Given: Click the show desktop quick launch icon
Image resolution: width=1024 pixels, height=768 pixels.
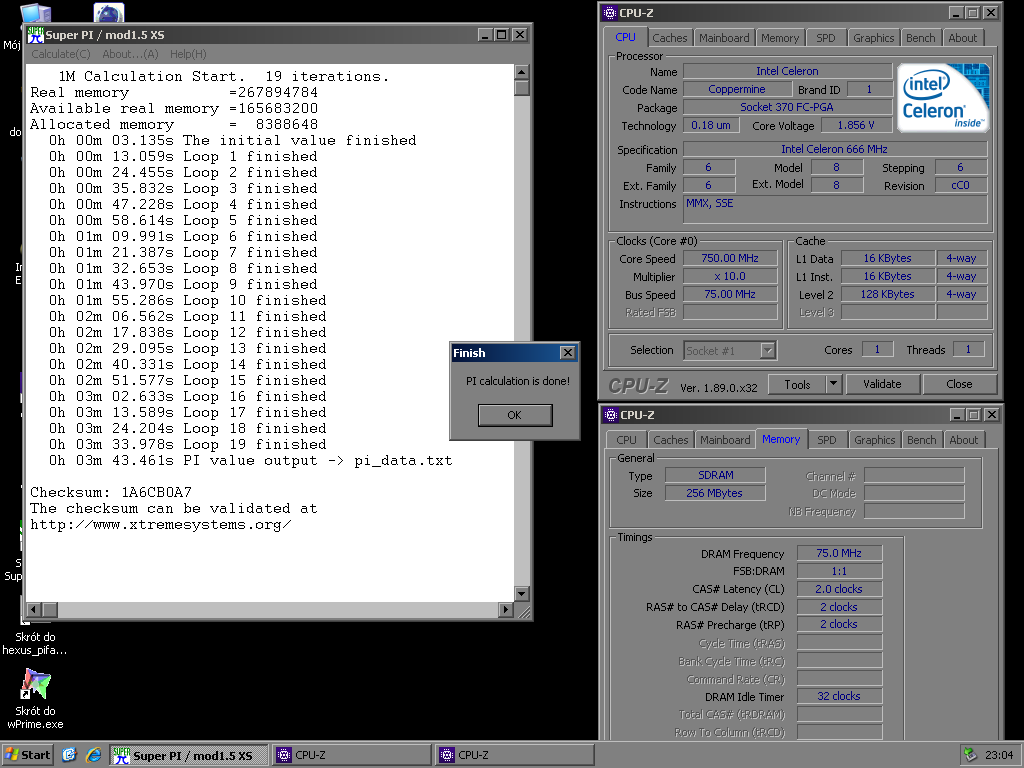Looking at the screenshot, I should click(69, 755).
